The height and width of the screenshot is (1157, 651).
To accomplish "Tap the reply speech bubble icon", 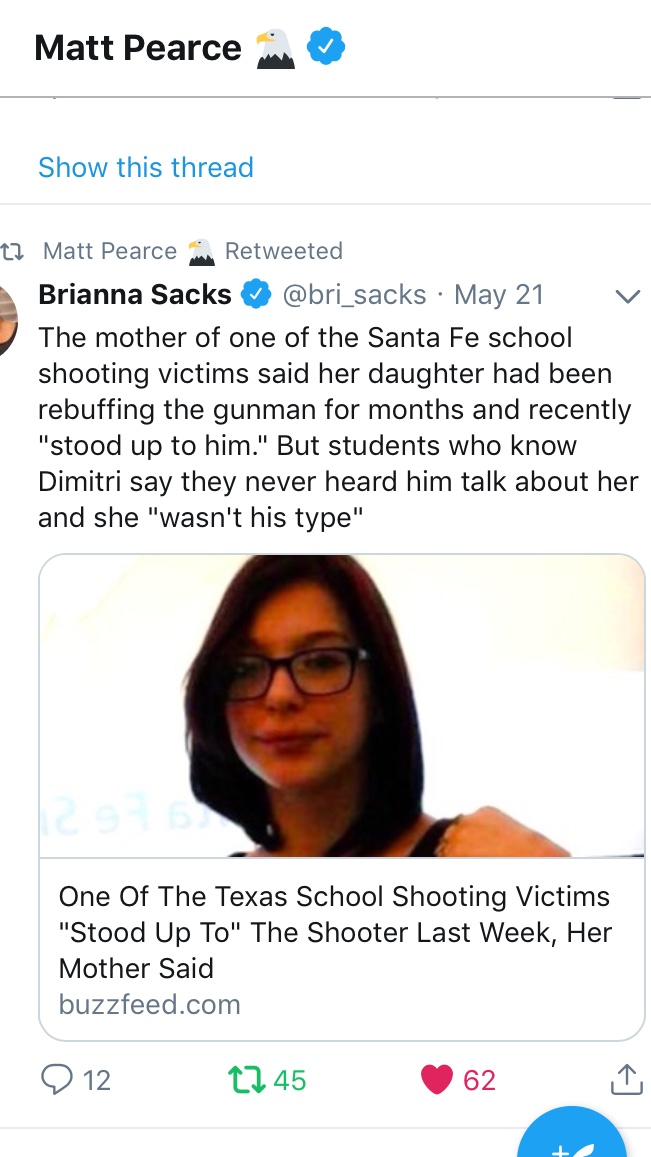I will (56, 1080).
